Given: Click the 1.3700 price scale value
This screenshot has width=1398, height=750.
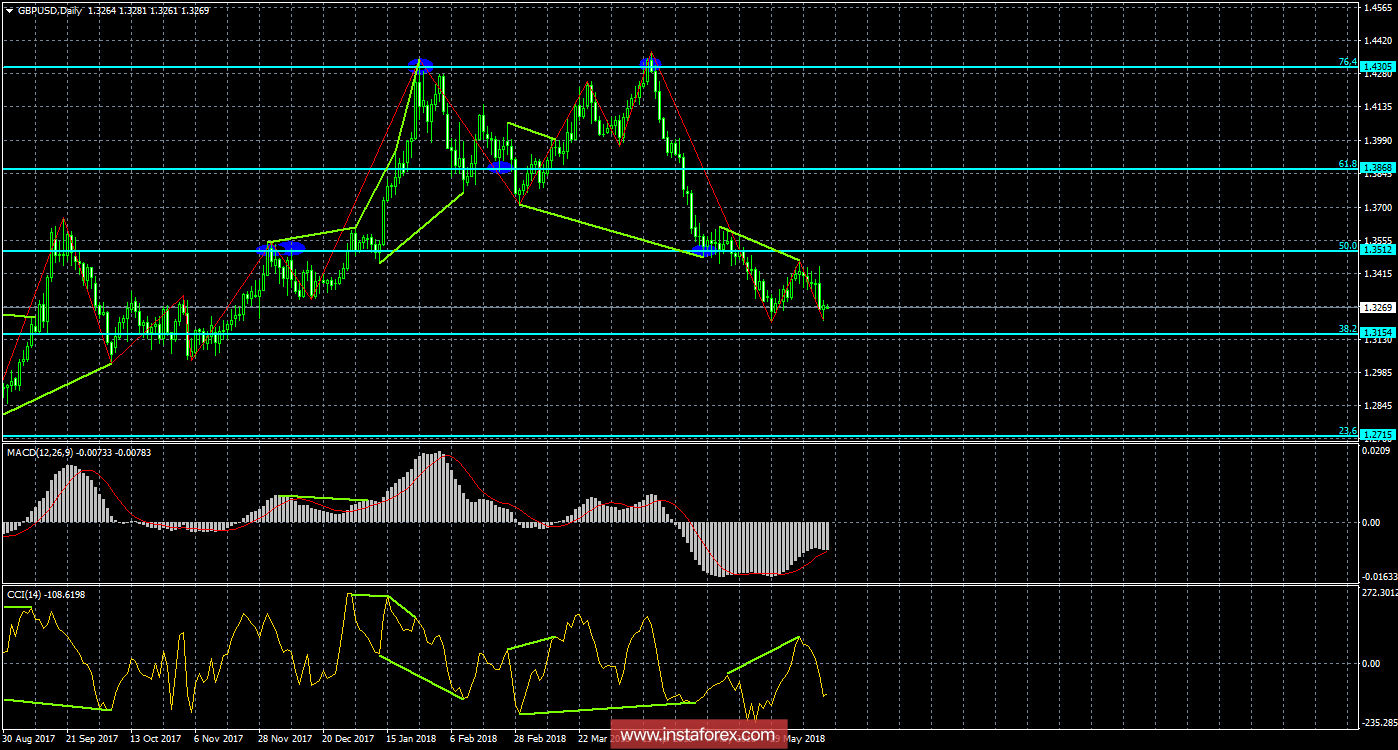Looking at the screenshot, I should [1377, 208].
